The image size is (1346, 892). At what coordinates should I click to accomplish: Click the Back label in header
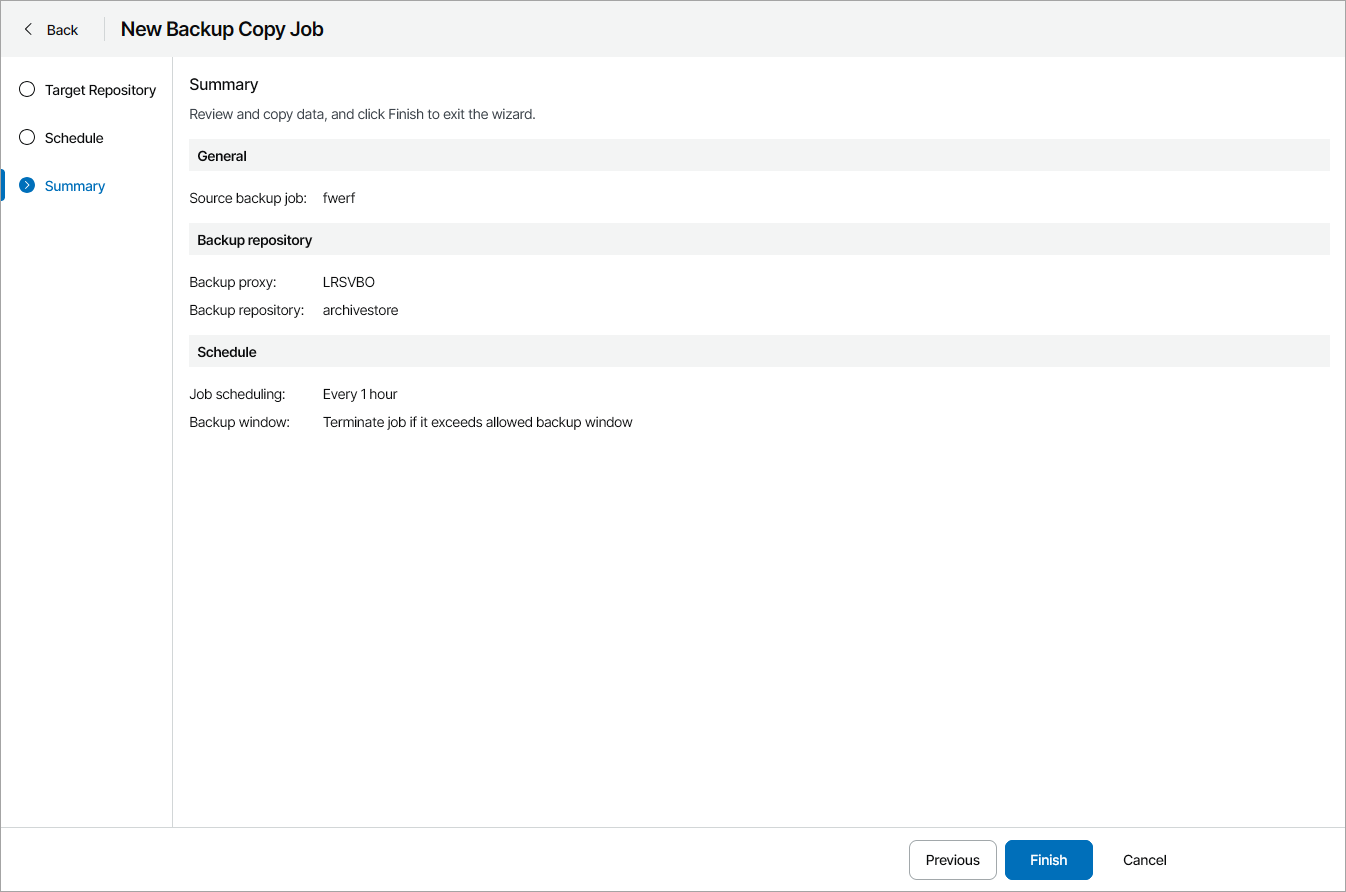click(62, 30)
